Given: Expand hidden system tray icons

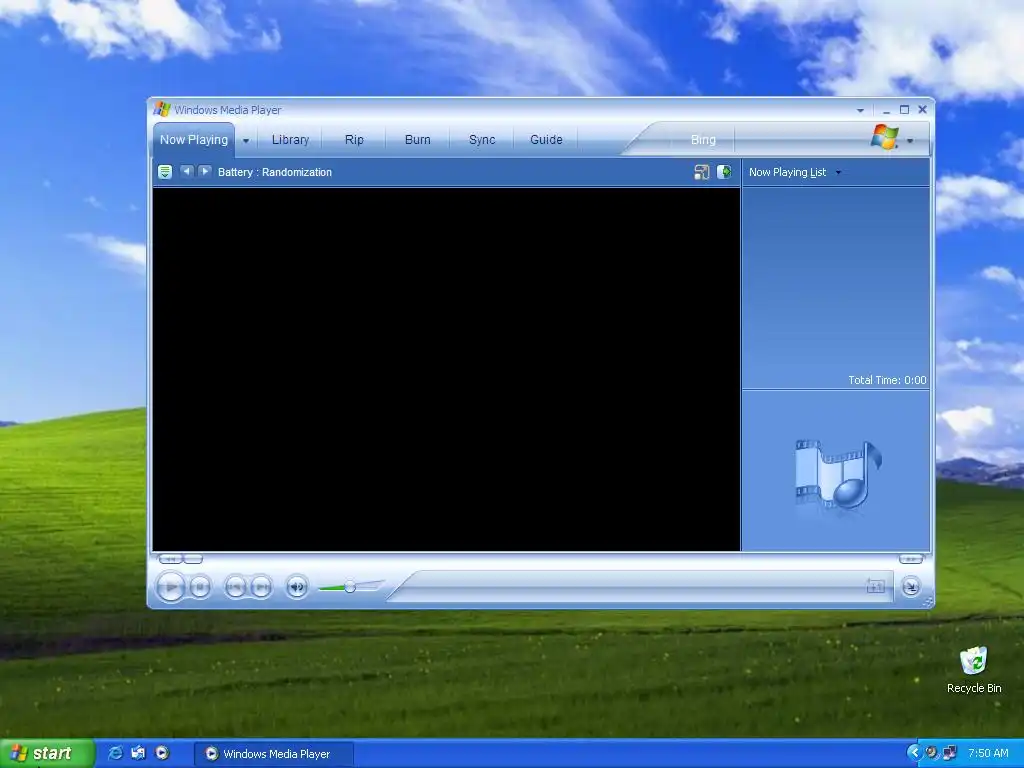Looking at the screenshot, I should pyautogui.click(x=914, y=753).
